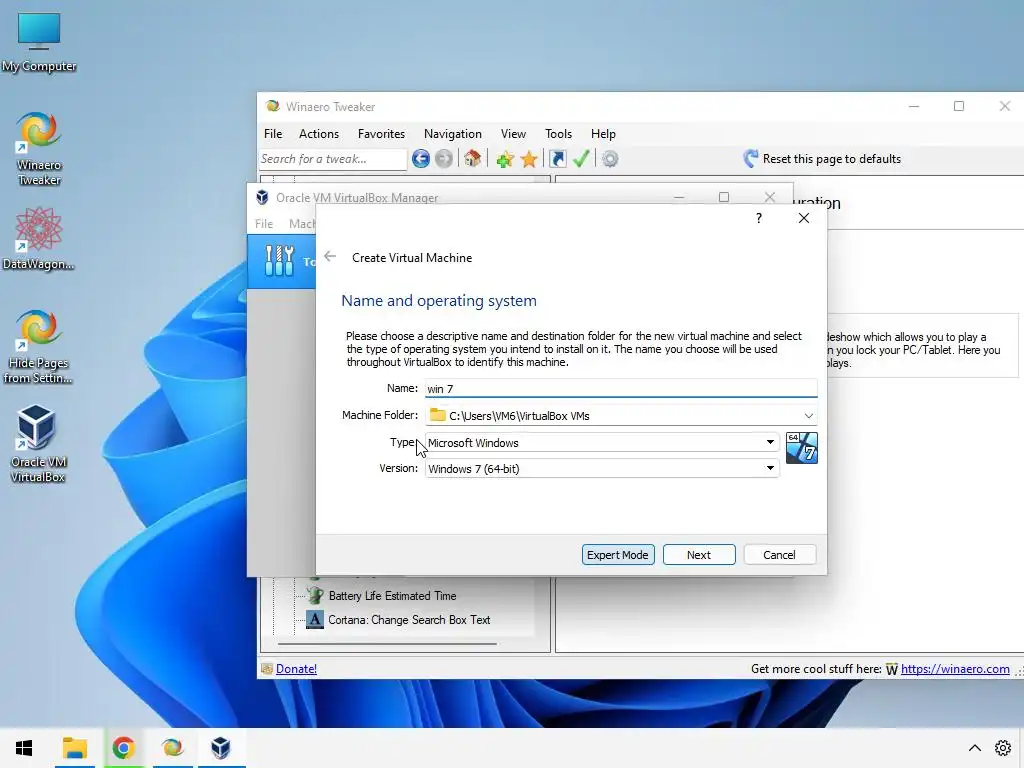
Task: Open Winaero File menu
Action: (x=273, y=134)
